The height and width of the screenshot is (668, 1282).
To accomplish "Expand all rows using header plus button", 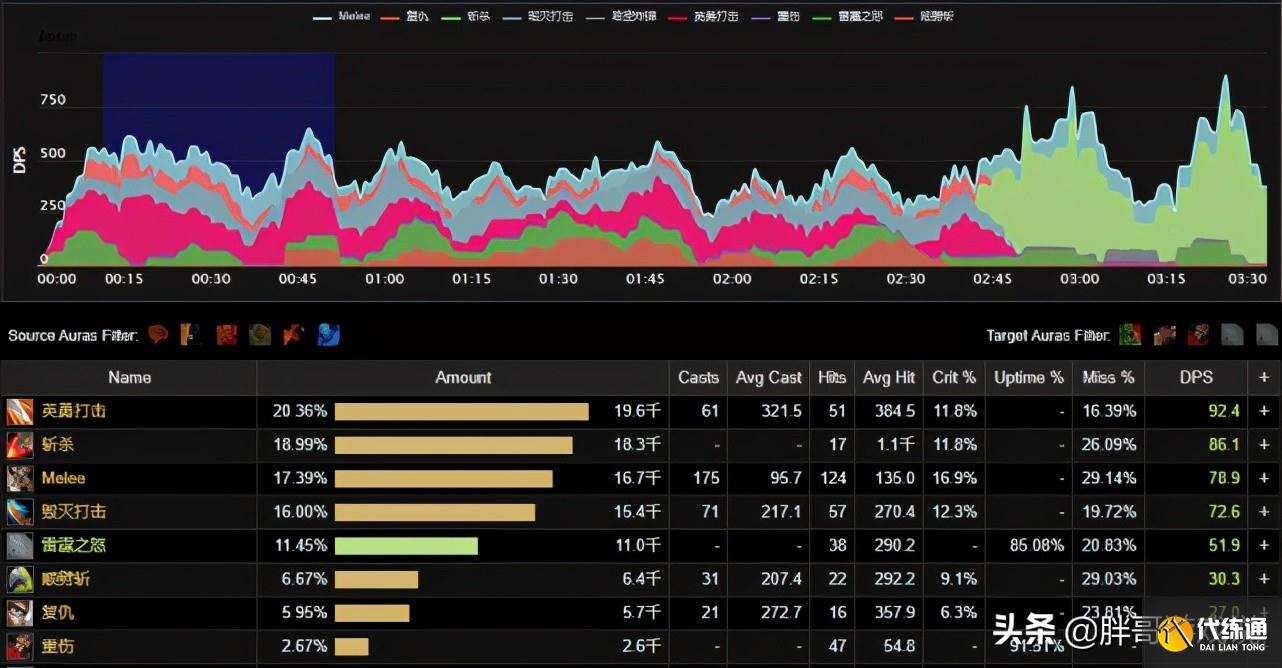I will point(1264,377).
